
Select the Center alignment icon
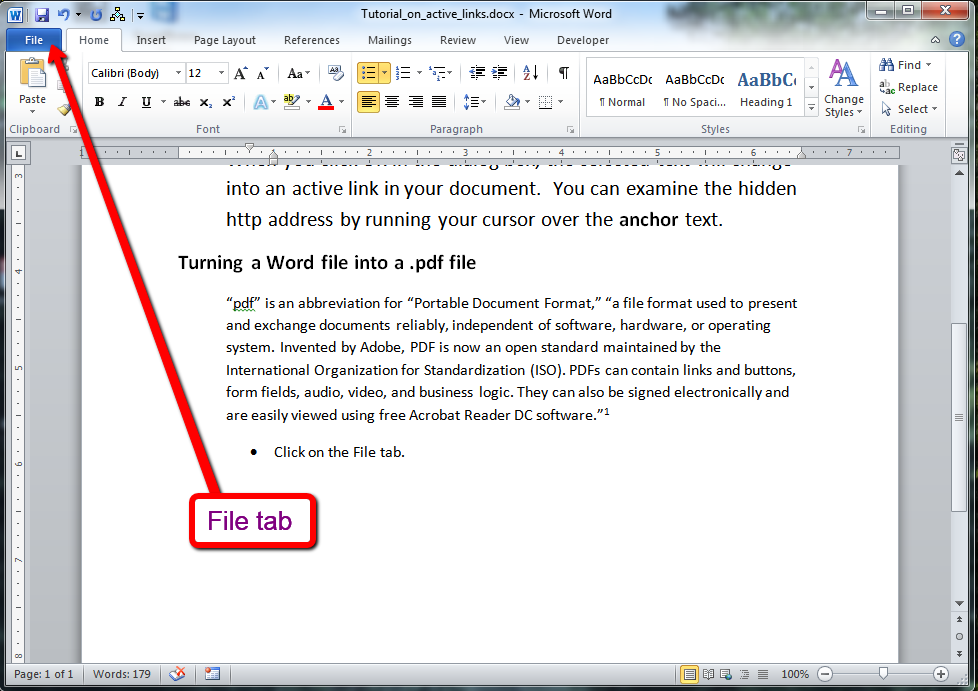coord(392,102)
